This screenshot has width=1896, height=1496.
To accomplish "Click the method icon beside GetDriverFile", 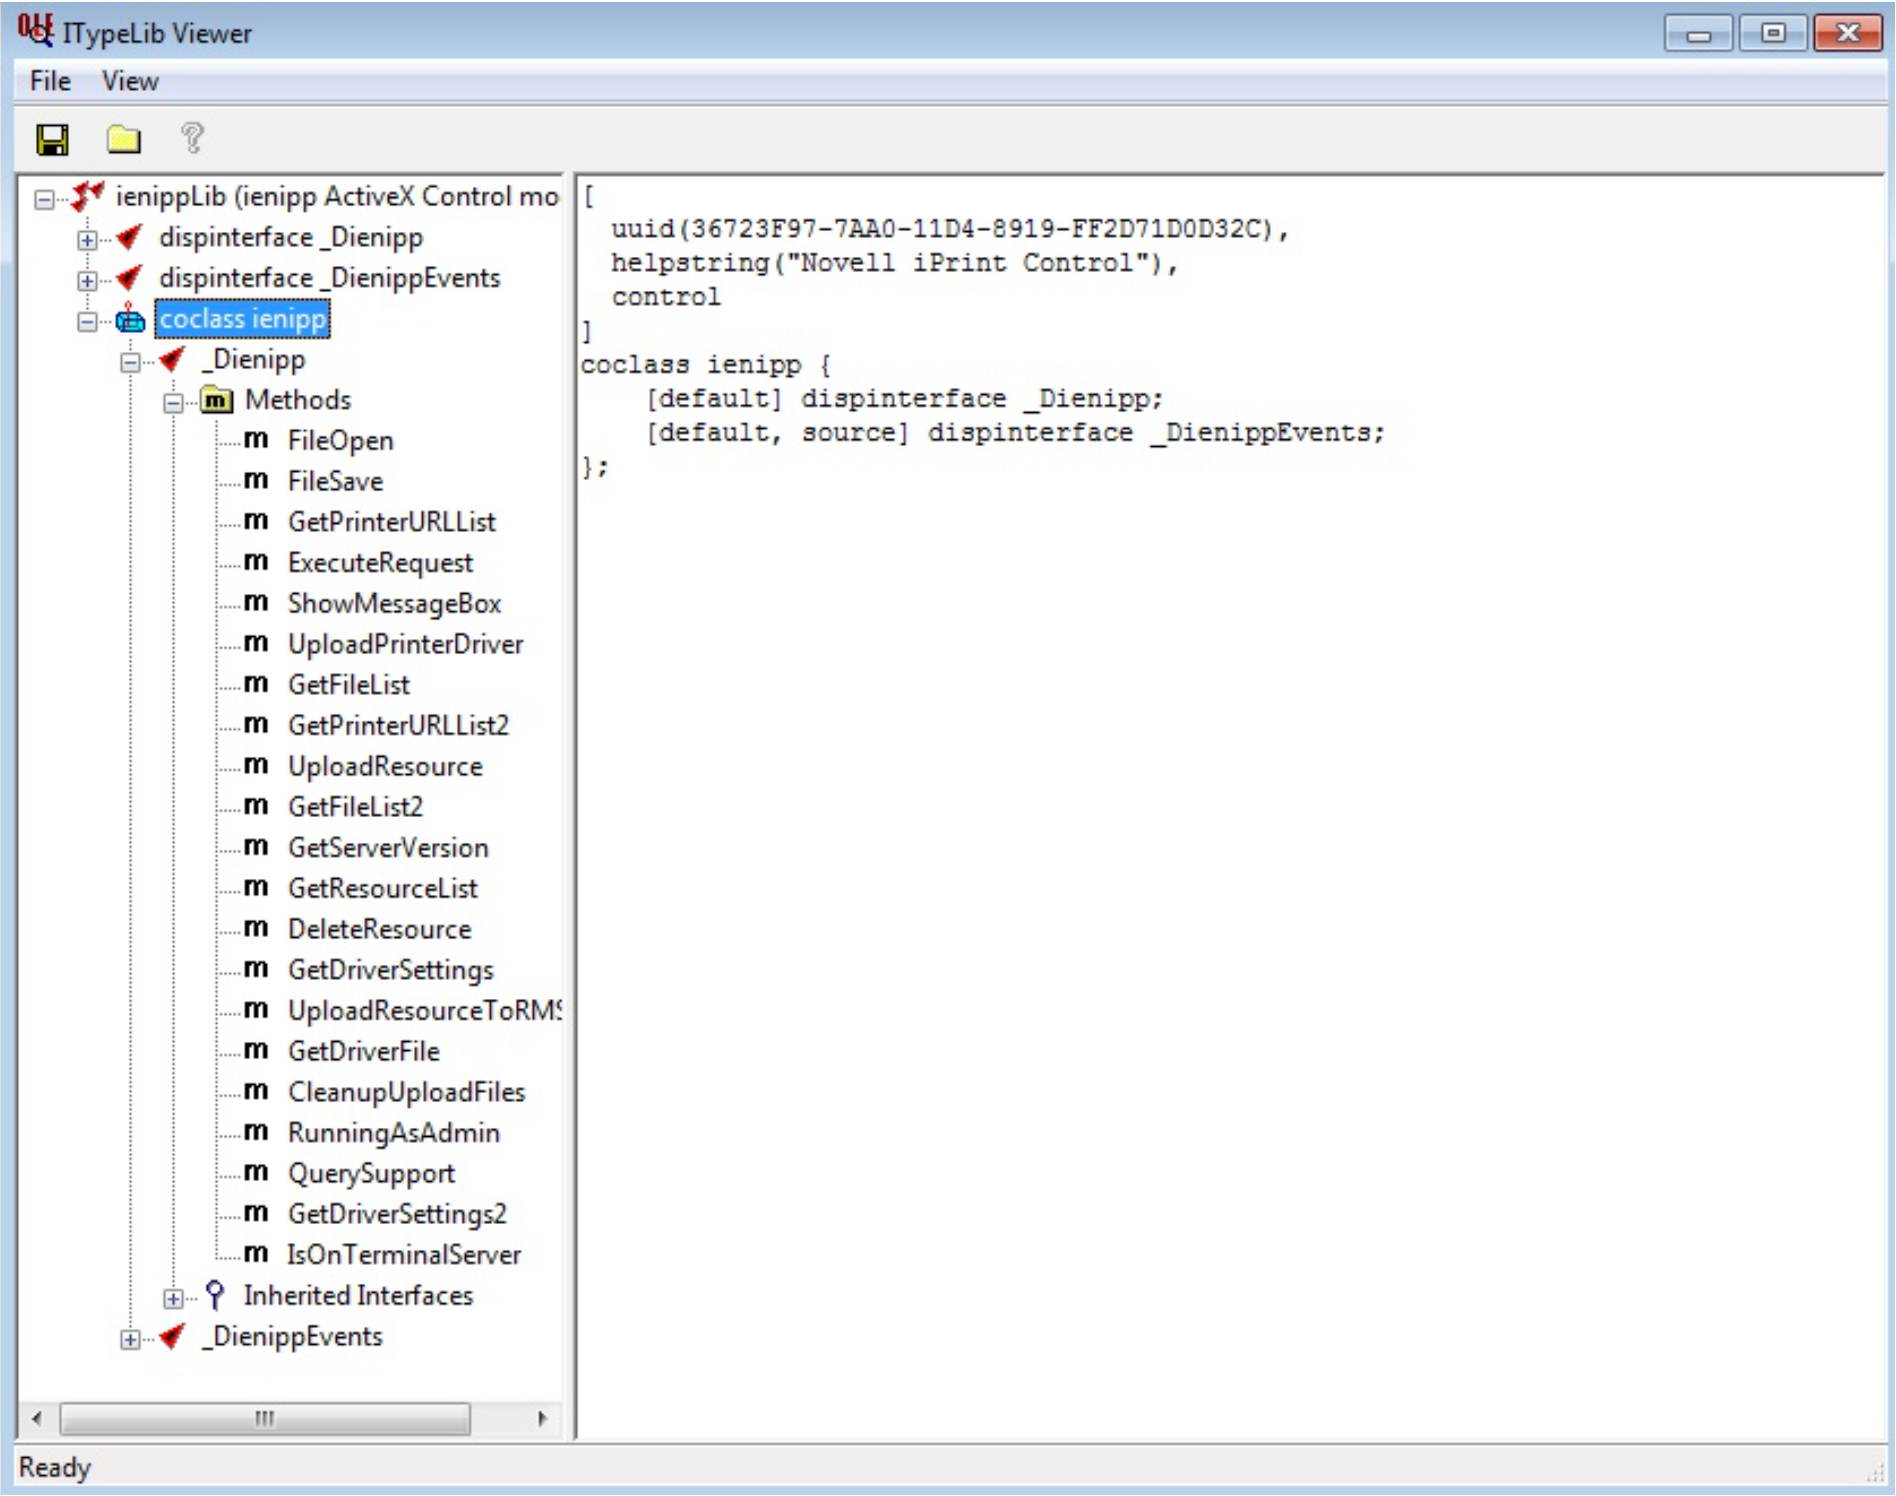I will click(256, 1051).
